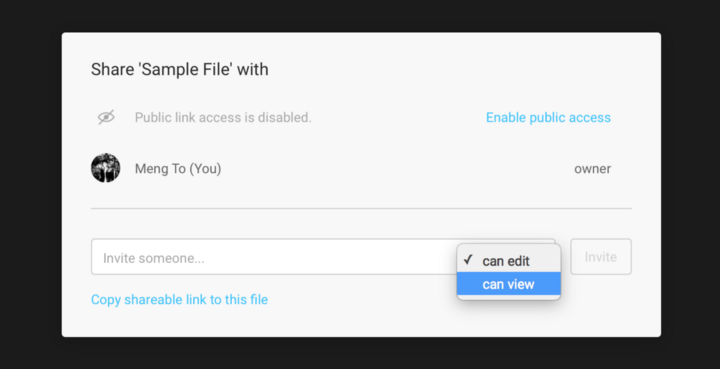
Task: Click the Share 'Sample File' with heading
Action: (x=180, y=70)
